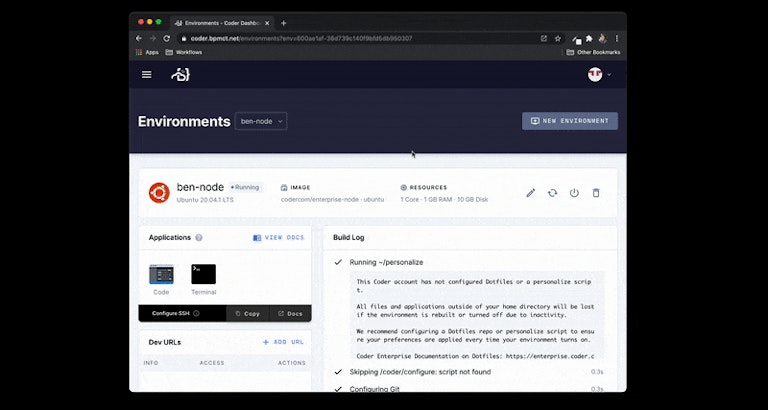Viewport: 768px width, 410px height.
Task: Power off the ben-node environment
Action: [574, 193]
